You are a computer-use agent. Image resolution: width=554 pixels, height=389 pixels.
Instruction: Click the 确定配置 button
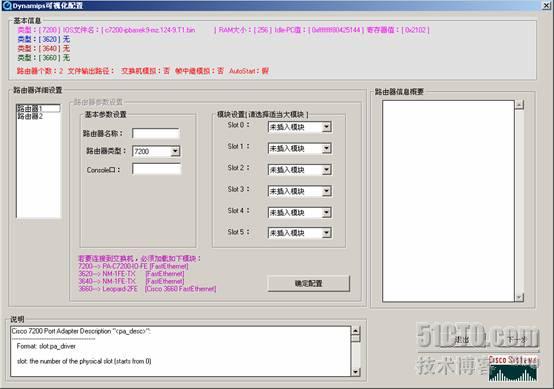pos(308,283)
